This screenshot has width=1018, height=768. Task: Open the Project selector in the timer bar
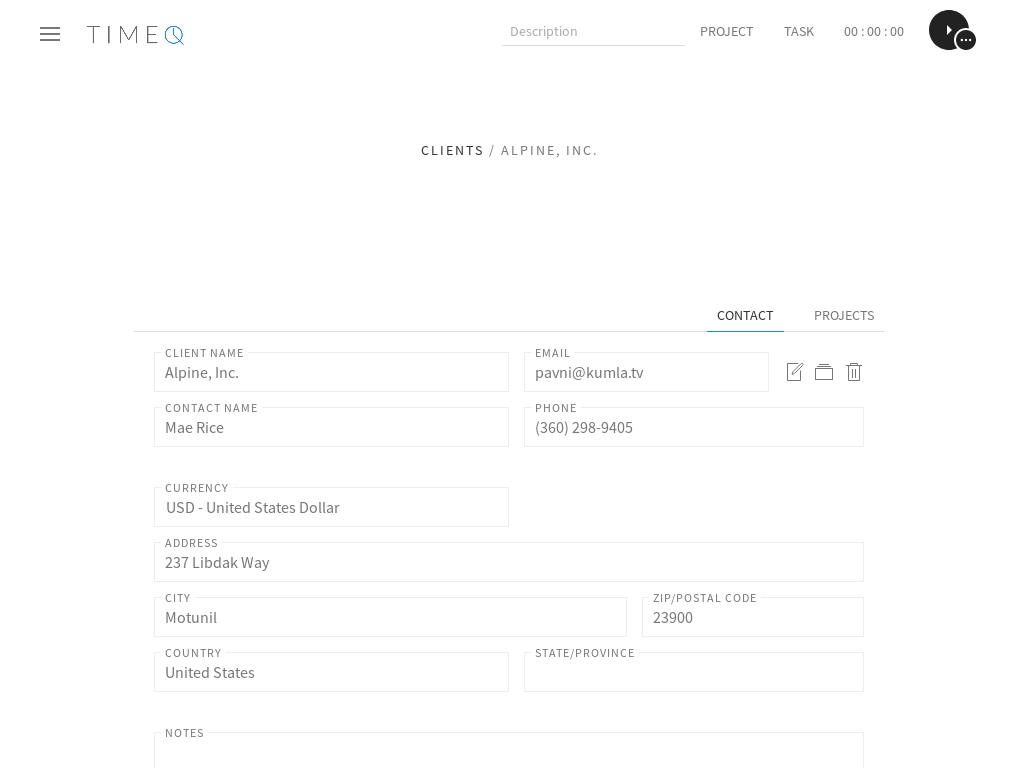coord(726,32)
